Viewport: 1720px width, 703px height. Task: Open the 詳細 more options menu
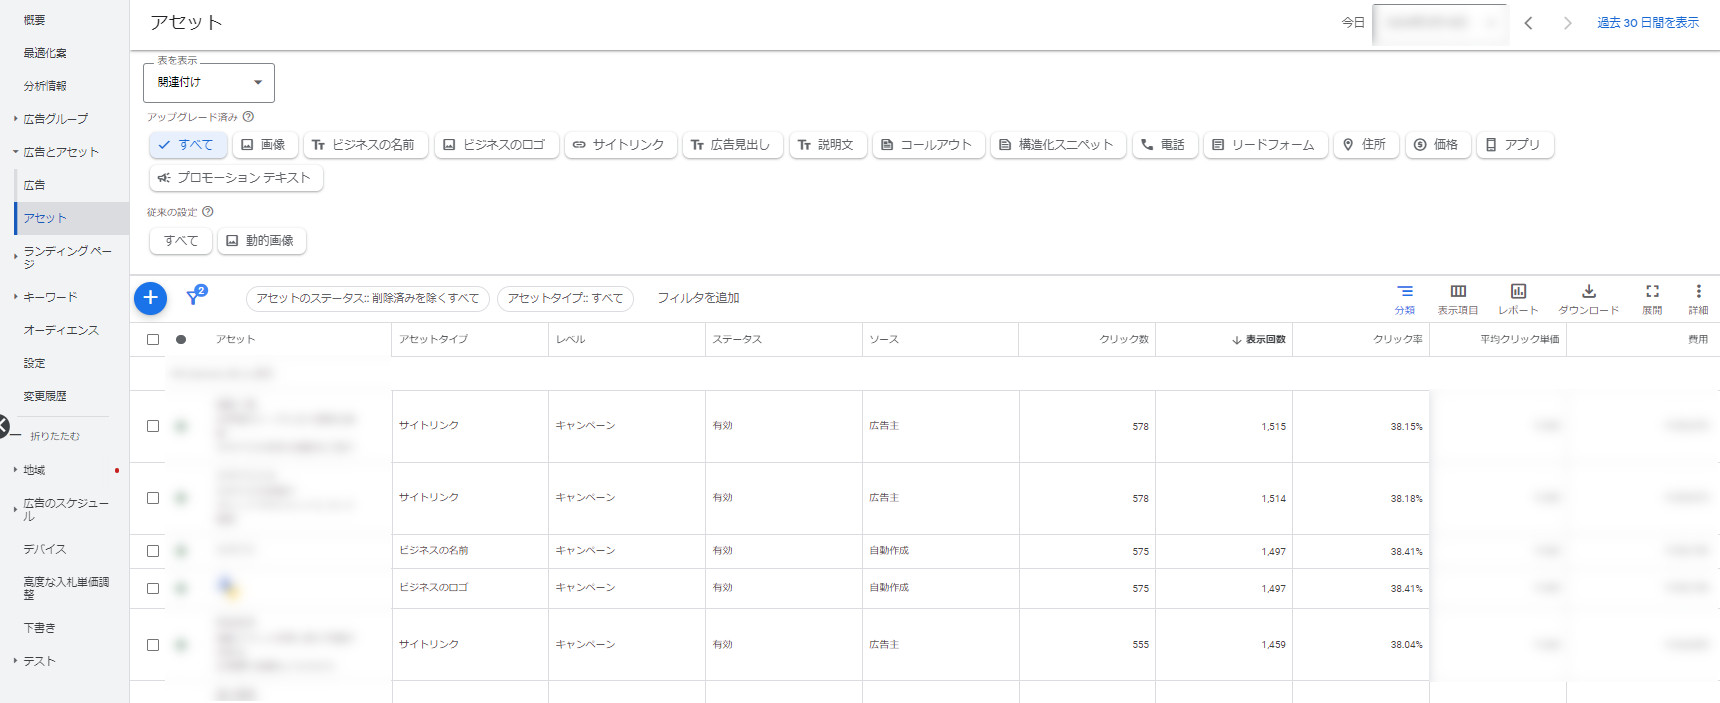pyautogui.click(x=1698, y=298)
